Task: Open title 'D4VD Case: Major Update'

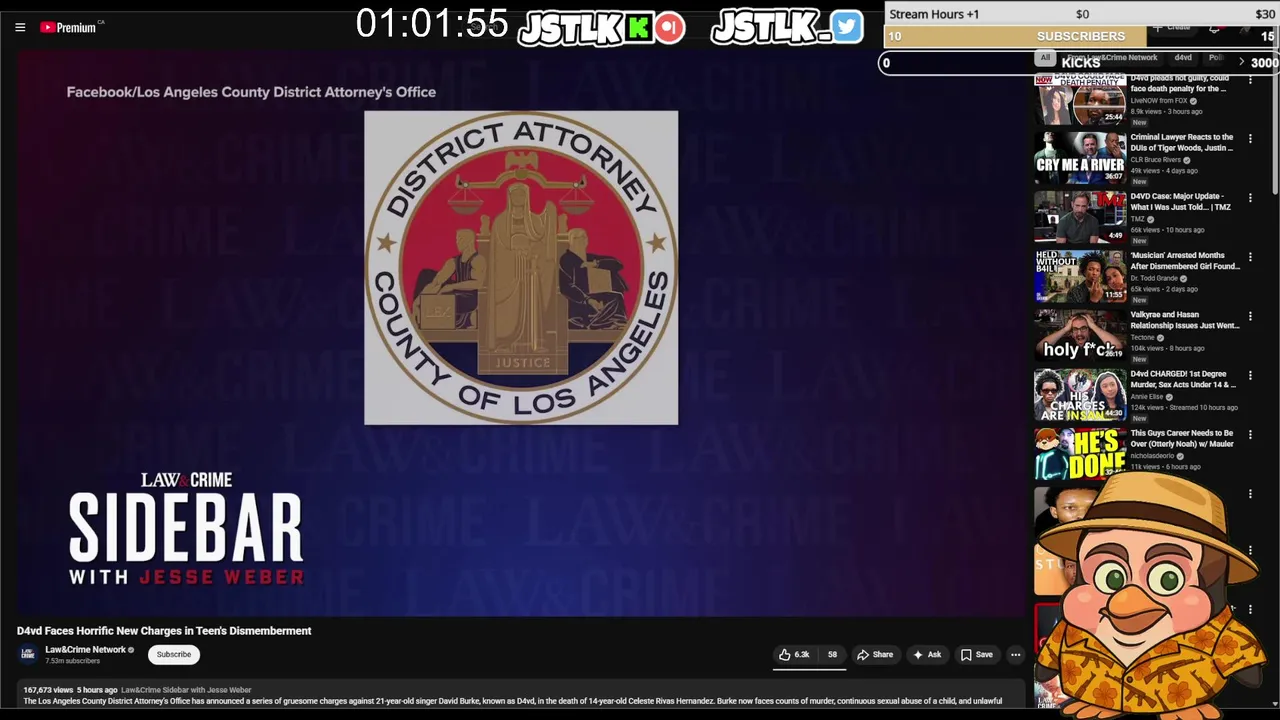Action: [1181, 201]
